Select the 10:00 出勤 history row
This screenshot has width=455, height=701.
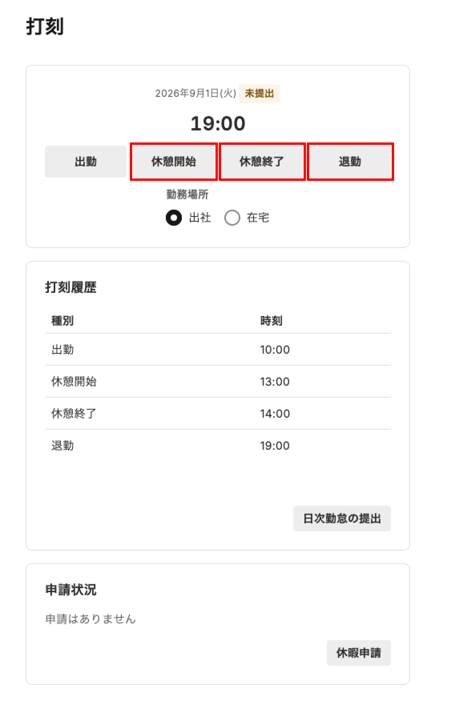click(218, 350)
